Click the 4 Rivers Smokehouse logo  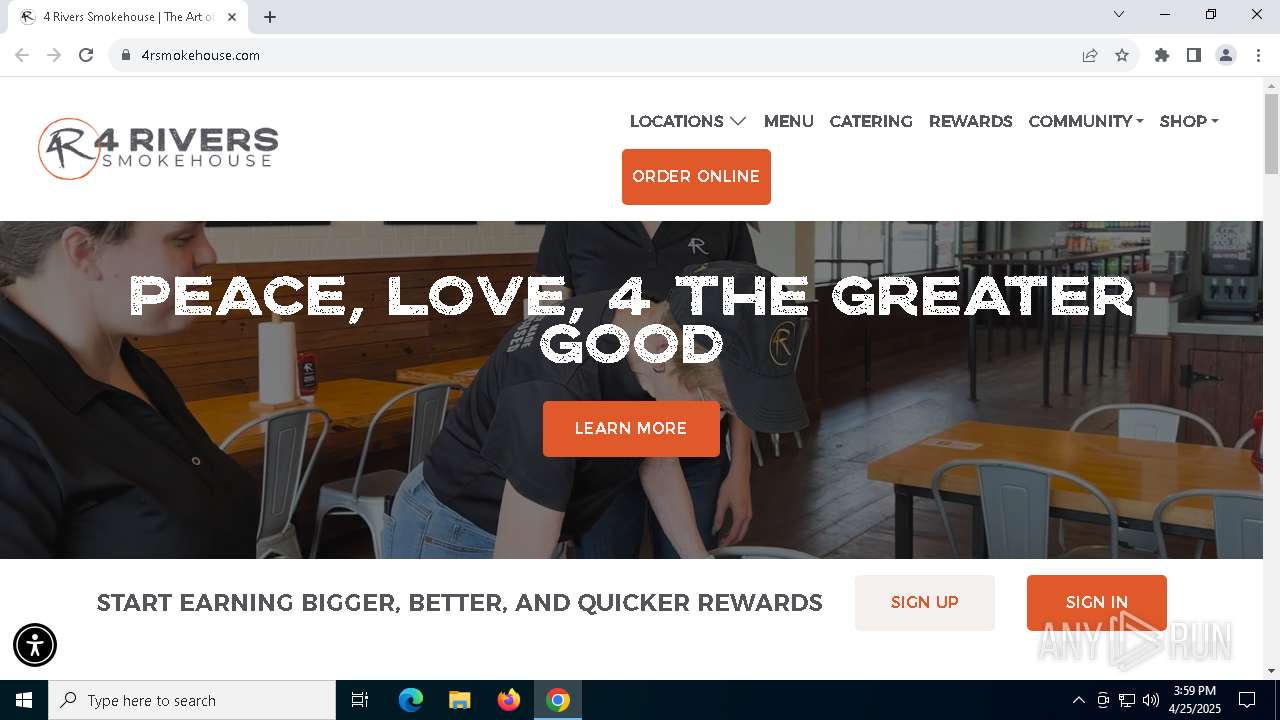[x=158, y=149]
